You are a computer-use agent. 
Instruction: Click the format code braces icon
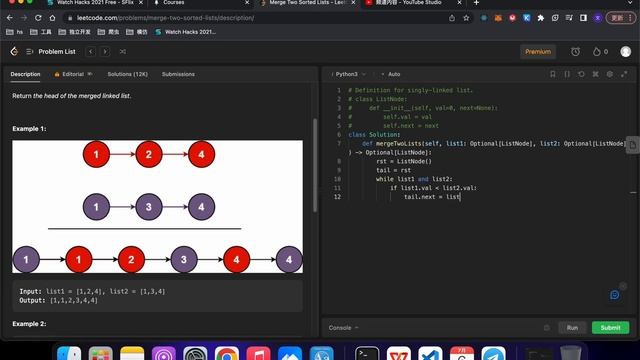(567, 74)
